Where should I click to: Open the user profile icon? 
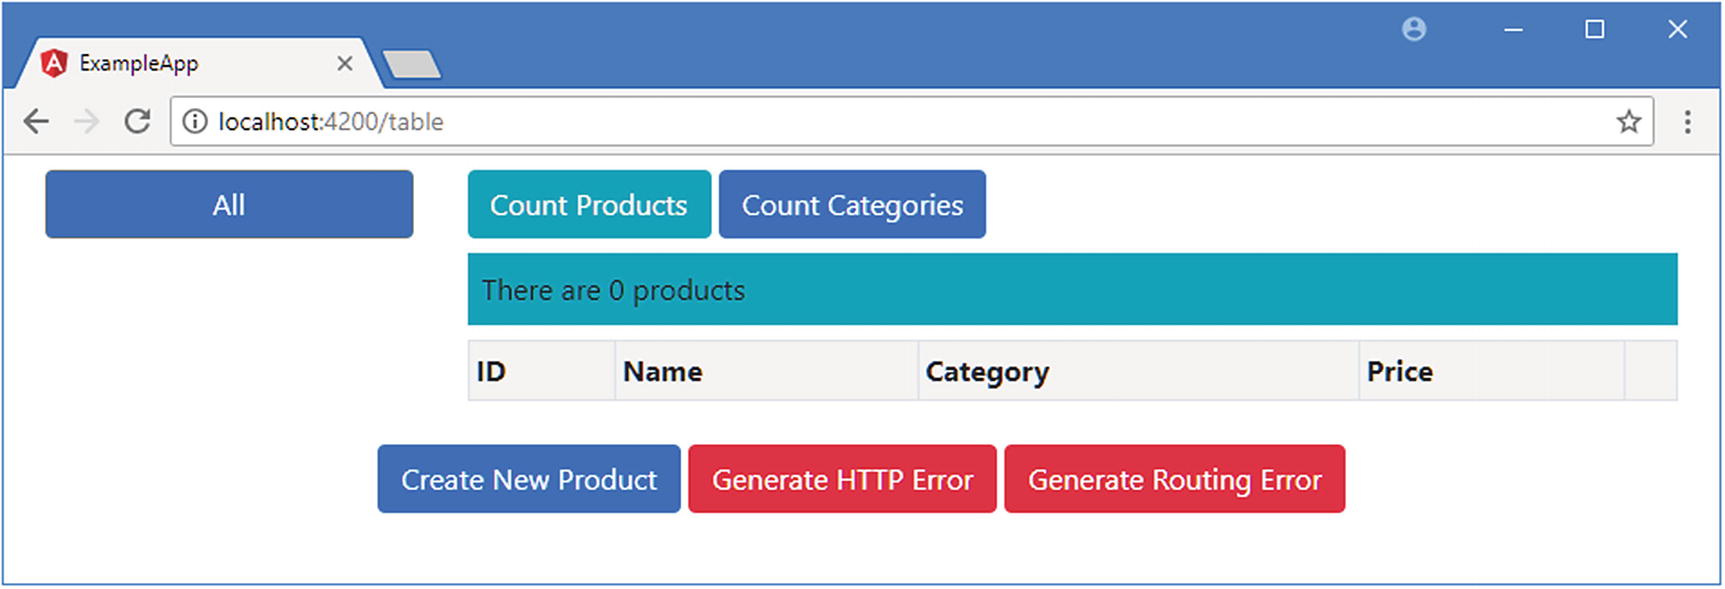(x=1414, y=30)
